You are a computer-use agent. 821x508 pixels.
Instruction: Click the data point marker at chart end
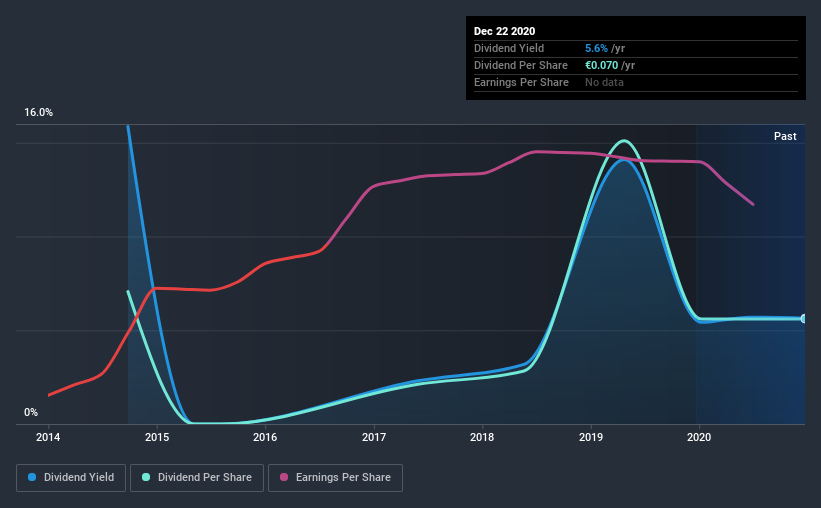coord(804,318)
